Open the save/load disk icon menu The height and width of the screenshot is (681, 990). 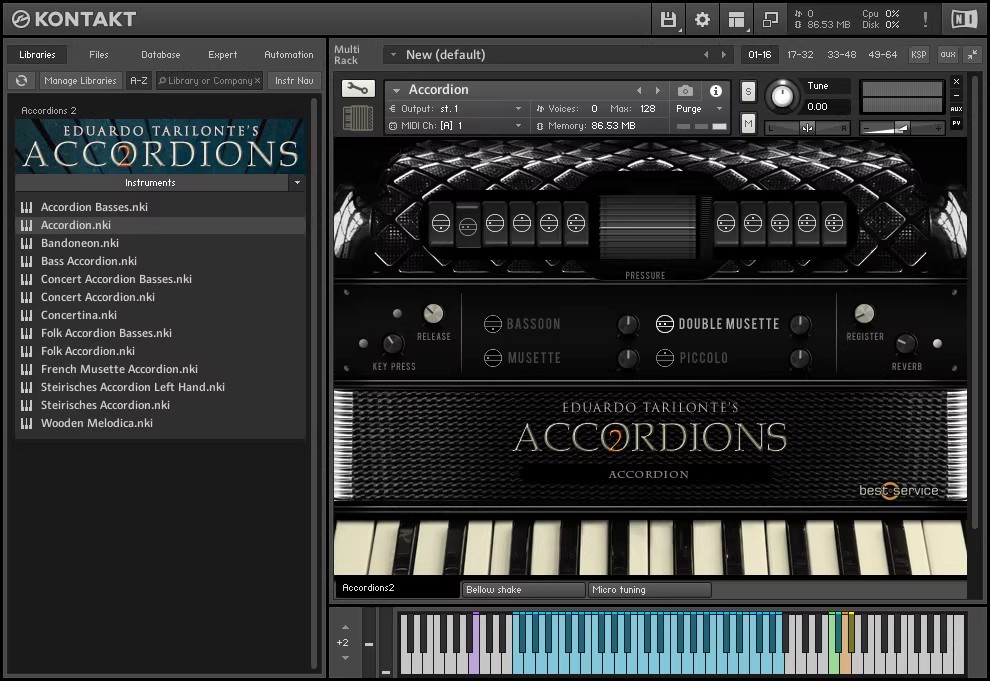(x=668, y=19)
